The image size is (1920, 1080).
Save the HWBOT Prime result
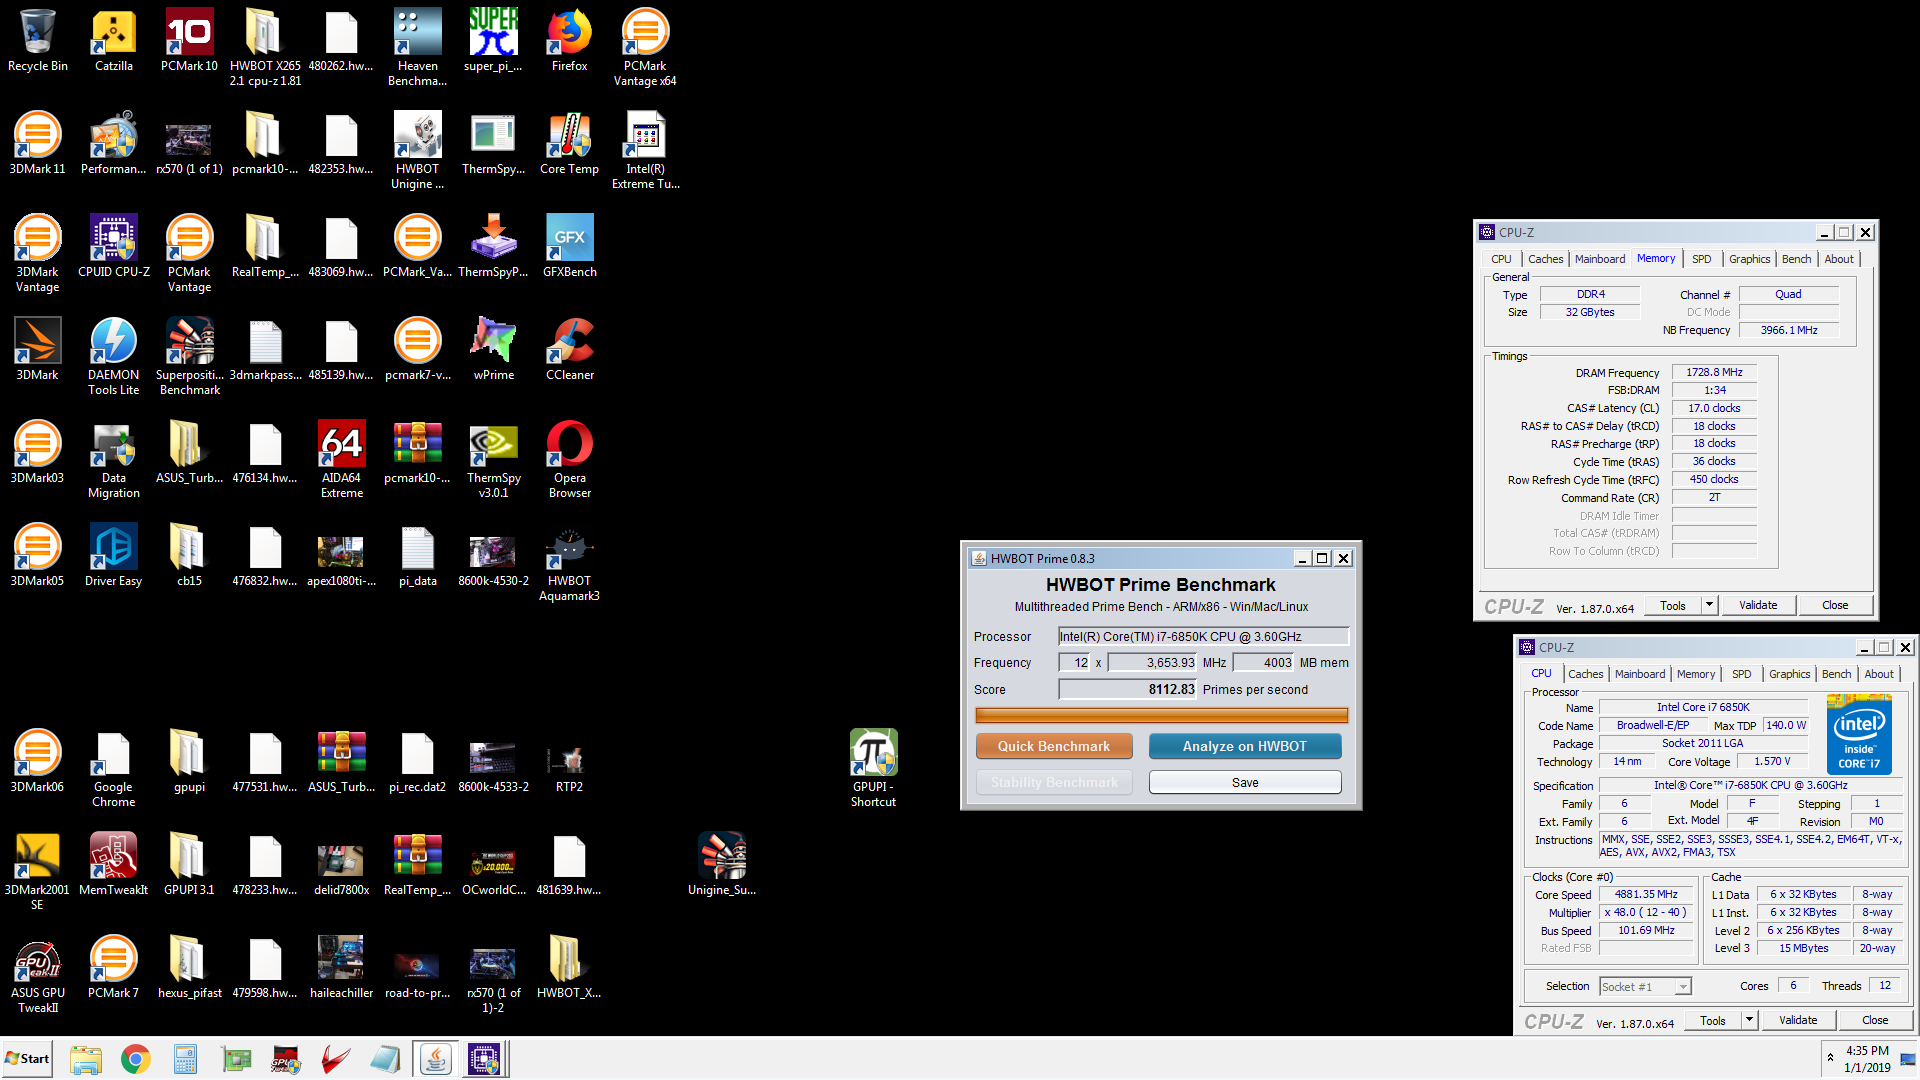1244,782
